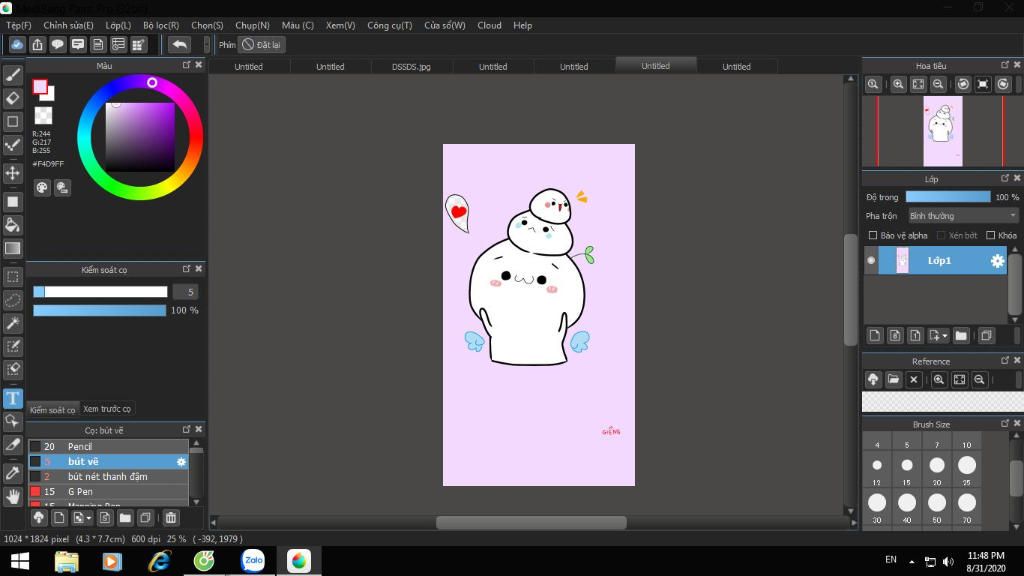Open the Chỉnh sửa(E) menu
The height and width of the screenshot is (576, 1024).
coord(69,25)
